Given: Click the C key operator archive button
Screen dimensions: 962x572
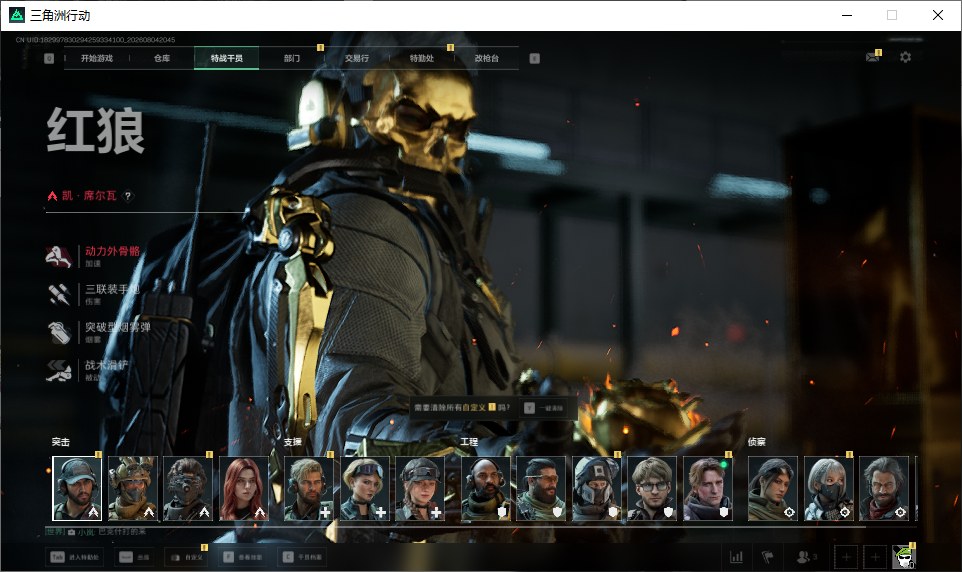Looking at the screenshot, I should click(x=303, y=557).
